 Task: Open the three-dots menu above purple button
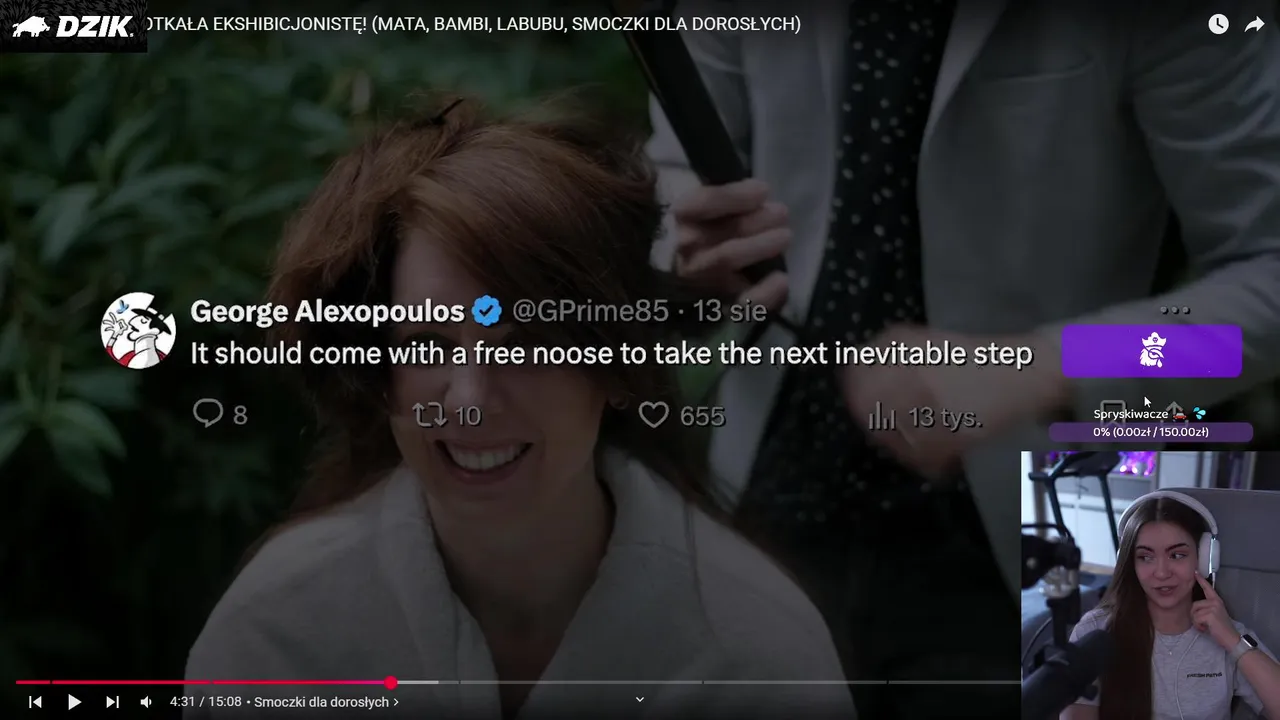(1174, 310)
